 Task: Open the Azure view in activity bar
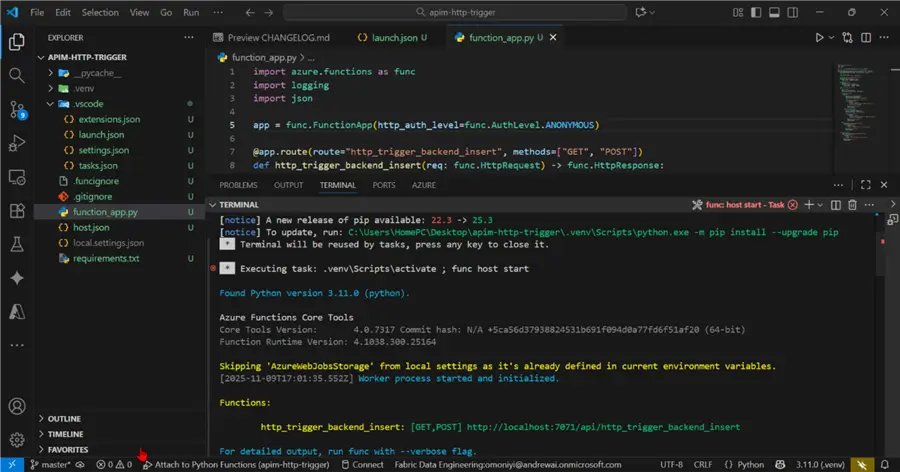(x=17, y=312)
